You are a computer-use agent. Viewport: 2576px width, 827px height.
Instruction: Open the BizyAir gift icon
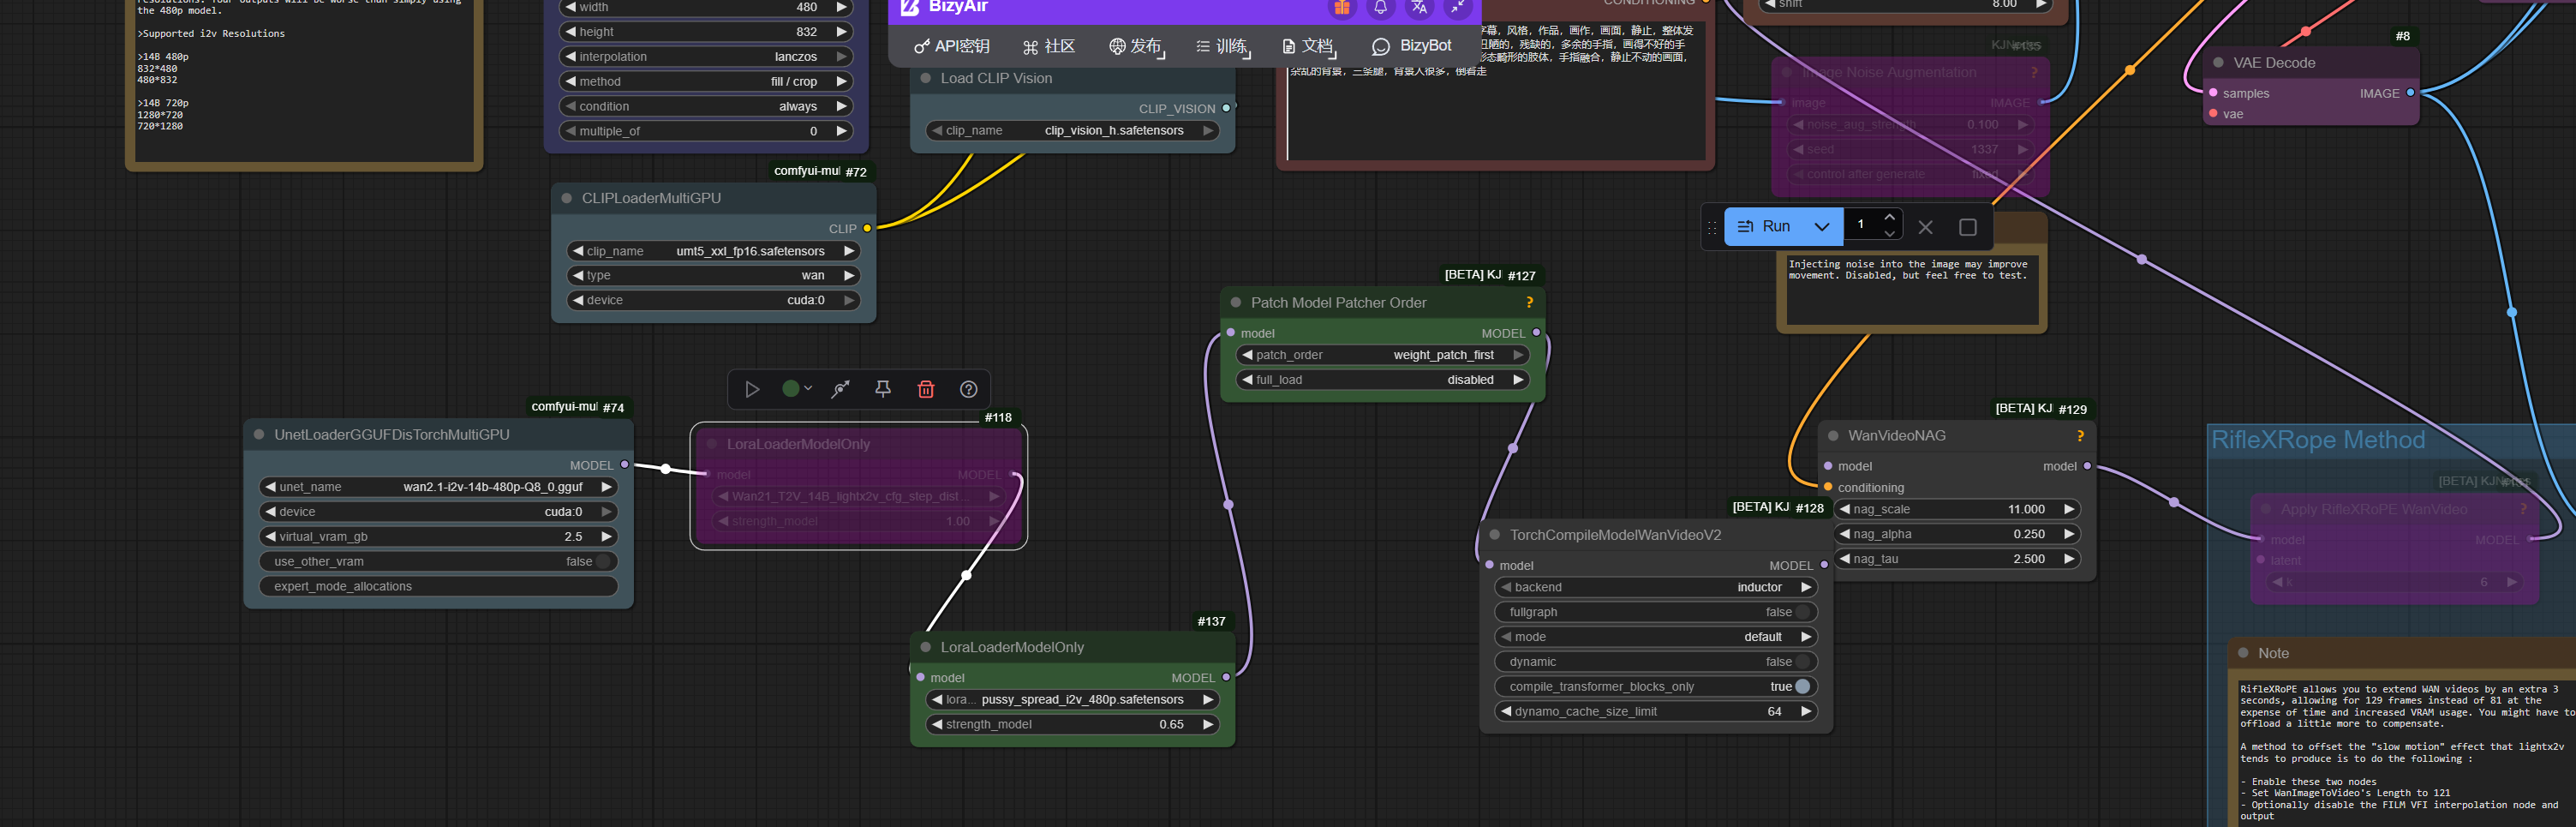click(1342, 7)
